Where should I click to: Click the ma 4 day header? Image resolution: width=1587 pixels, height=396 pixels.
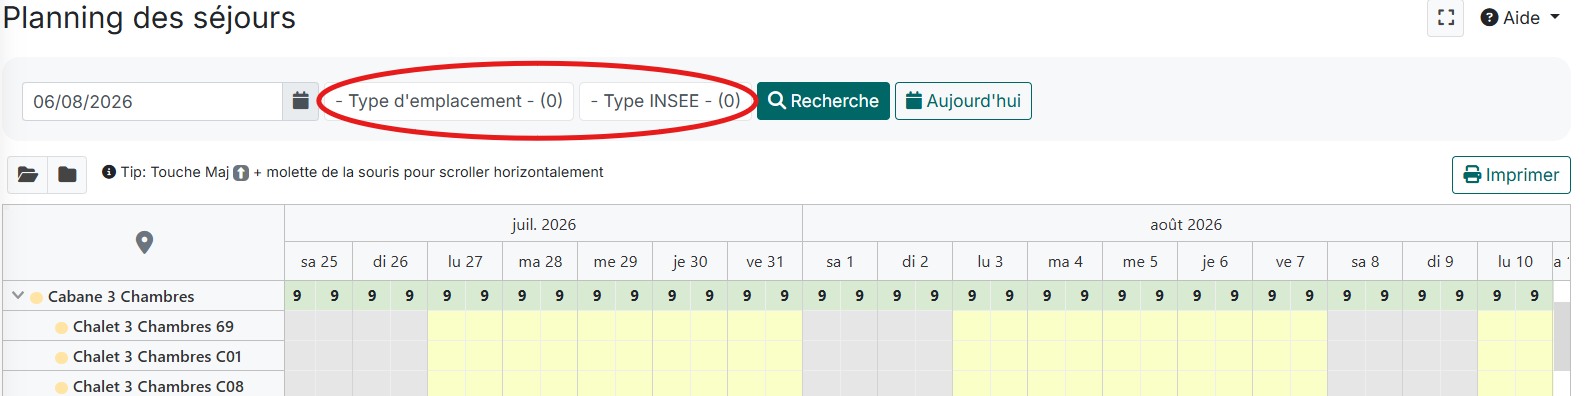point(1065,262)
